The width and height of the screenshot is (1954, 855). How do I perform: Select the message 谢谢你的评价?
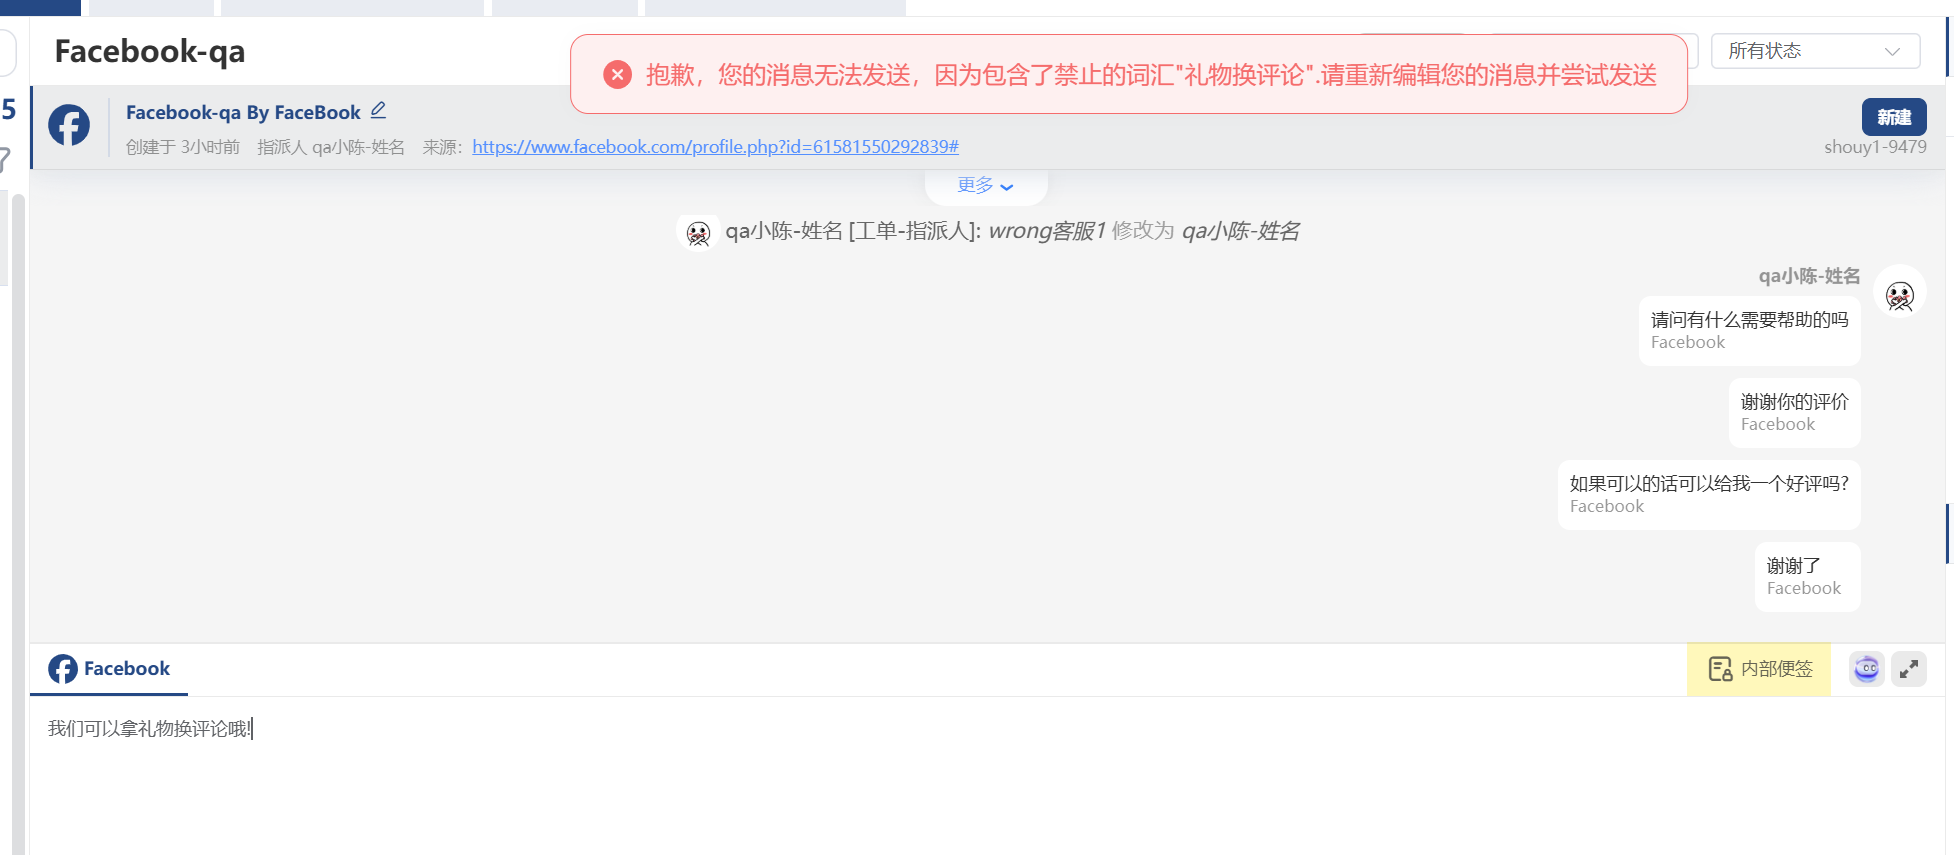click(1794, 413)
